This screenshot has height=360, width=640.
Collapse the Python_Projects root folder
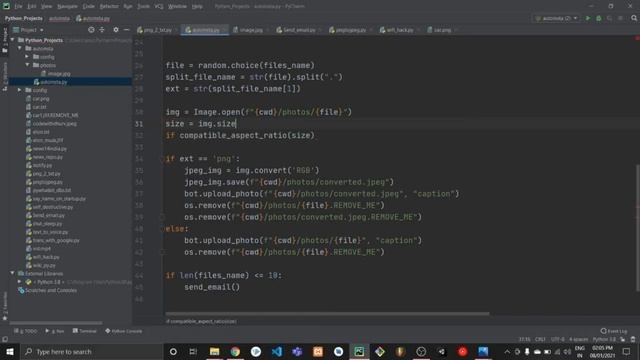(x=12, y=40)
